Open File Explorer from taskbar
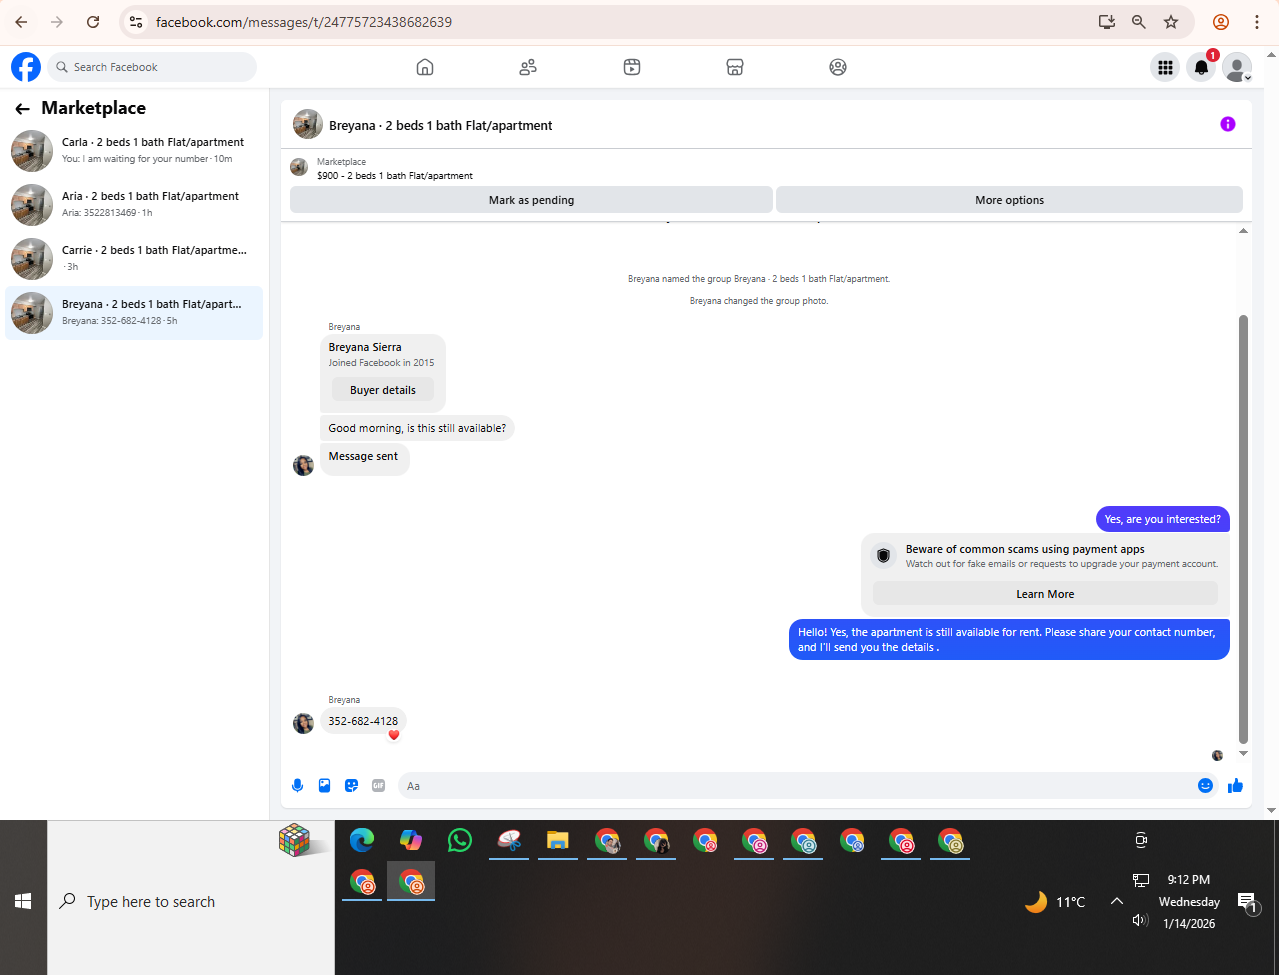Image resolution: width=1279 pixels, height=975 pixels. tap(558, 840)
